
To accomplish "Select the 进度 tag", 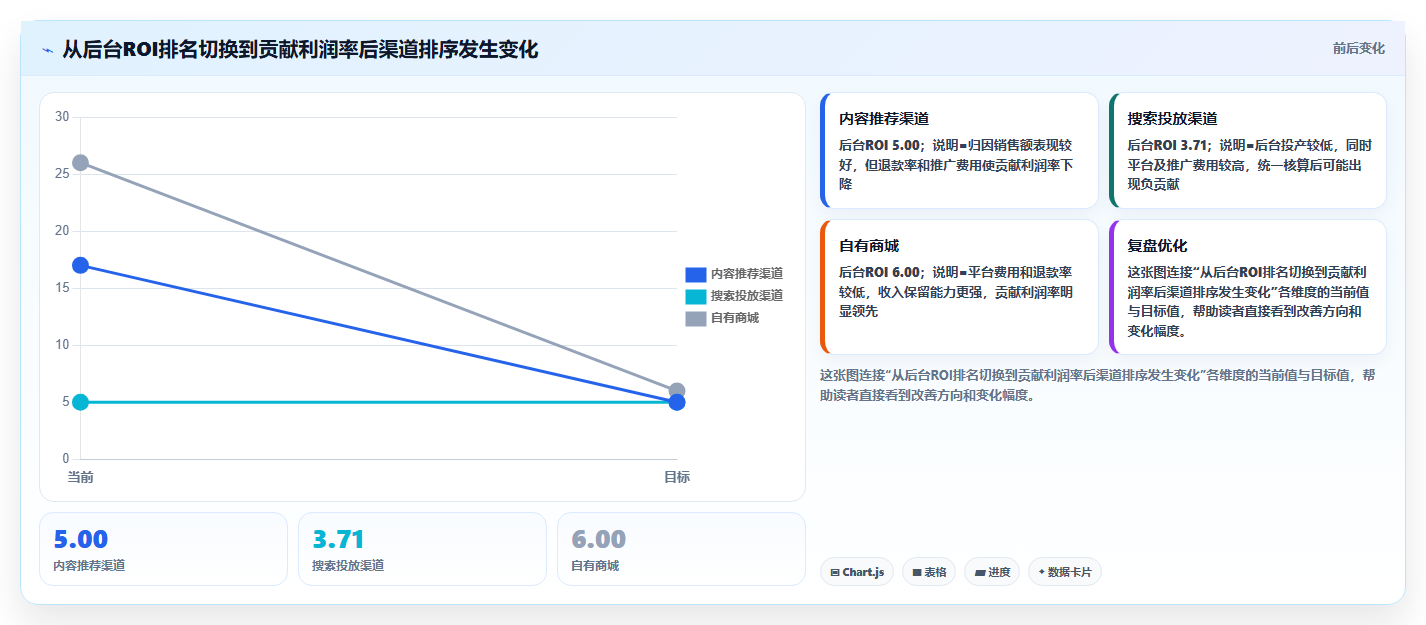I will coord(992,572).
